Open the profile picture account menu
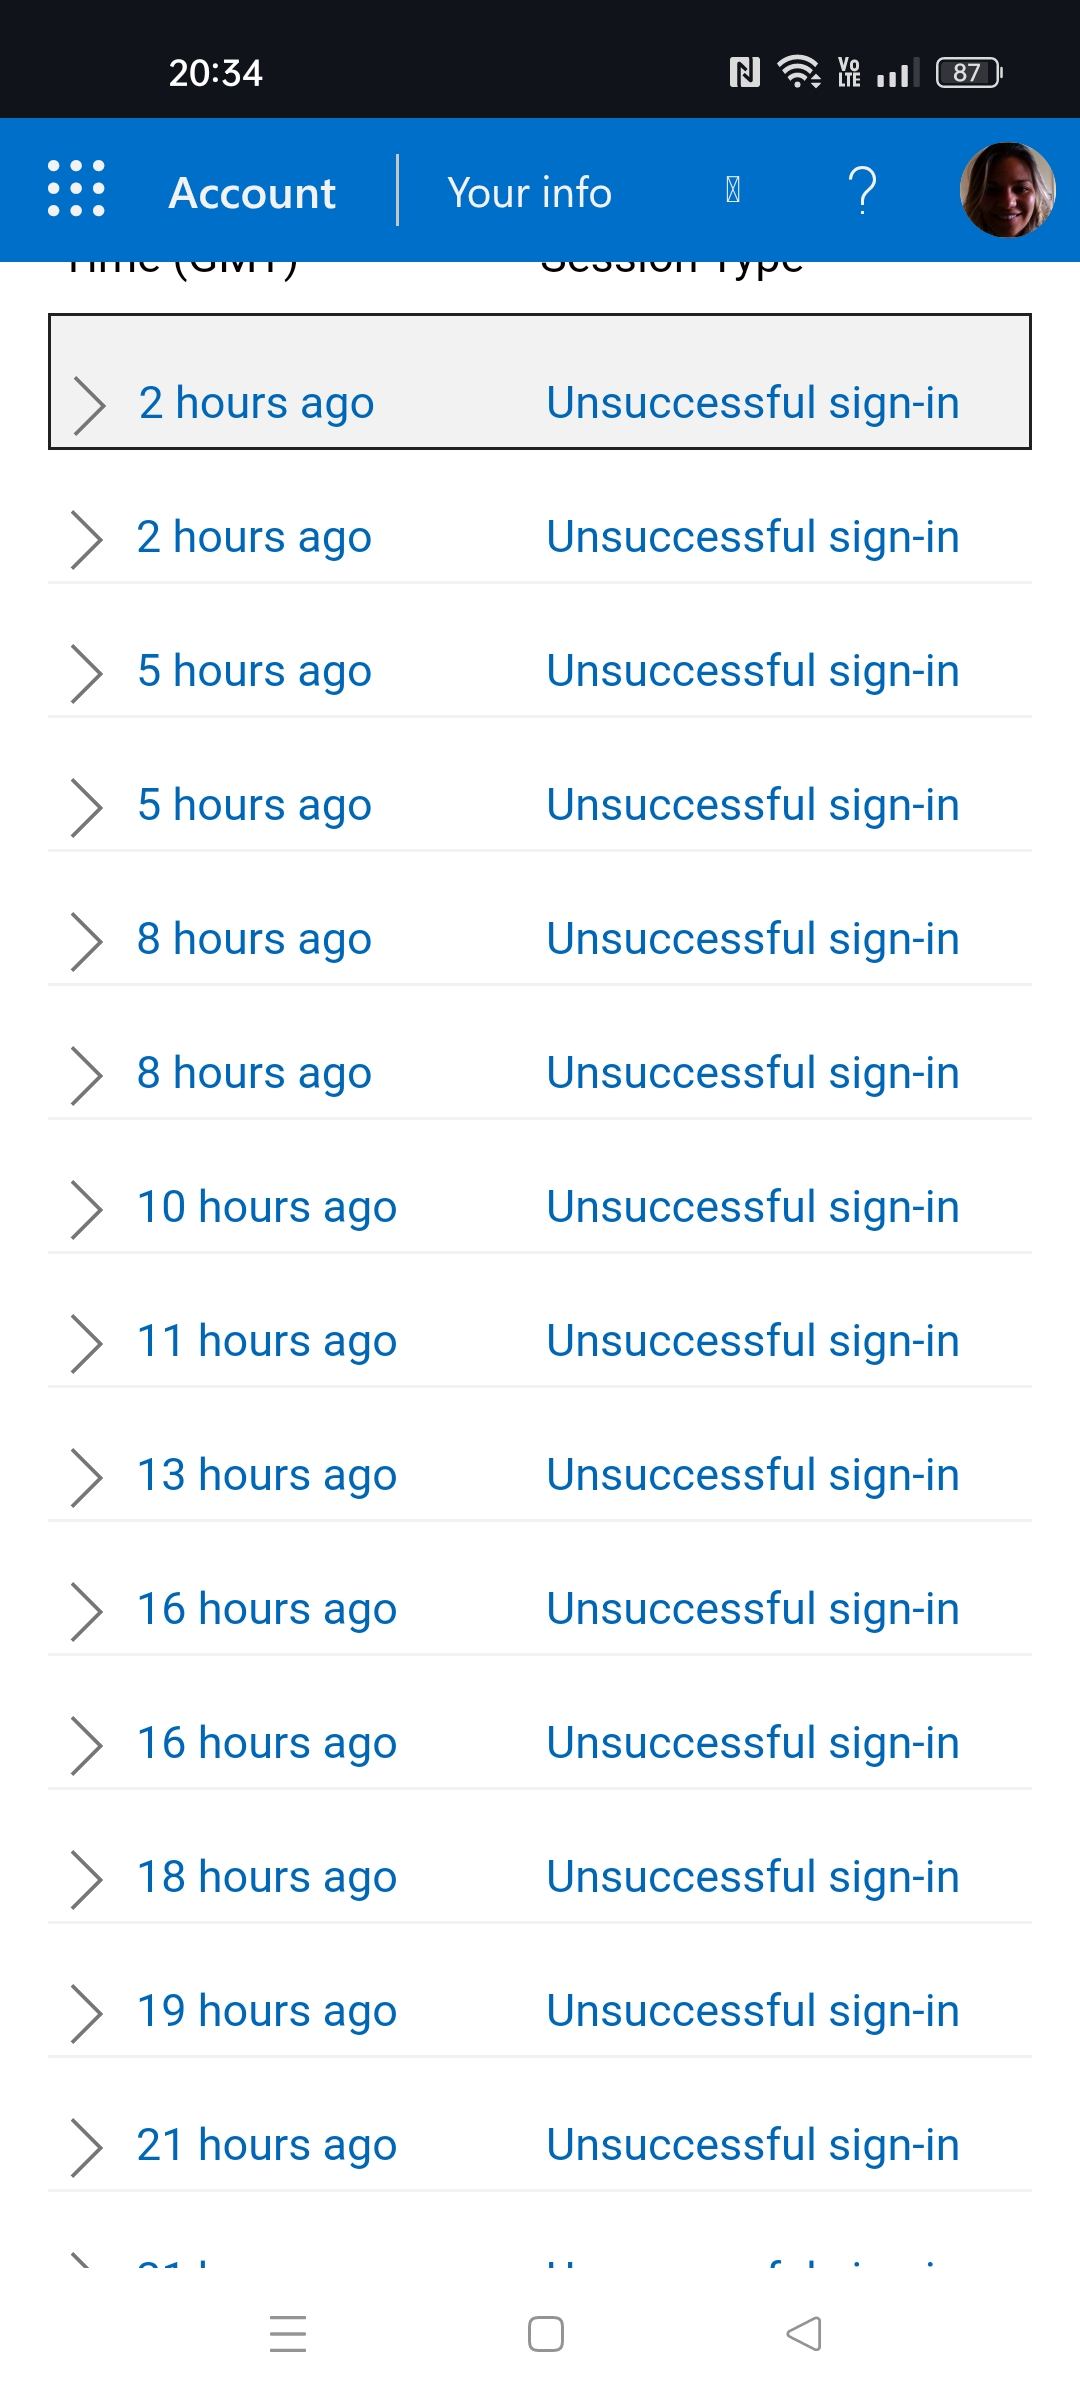Image resolution: width=1080 pixels, height=2400 pixels. pyautogui.click(x=1007, y=190)
